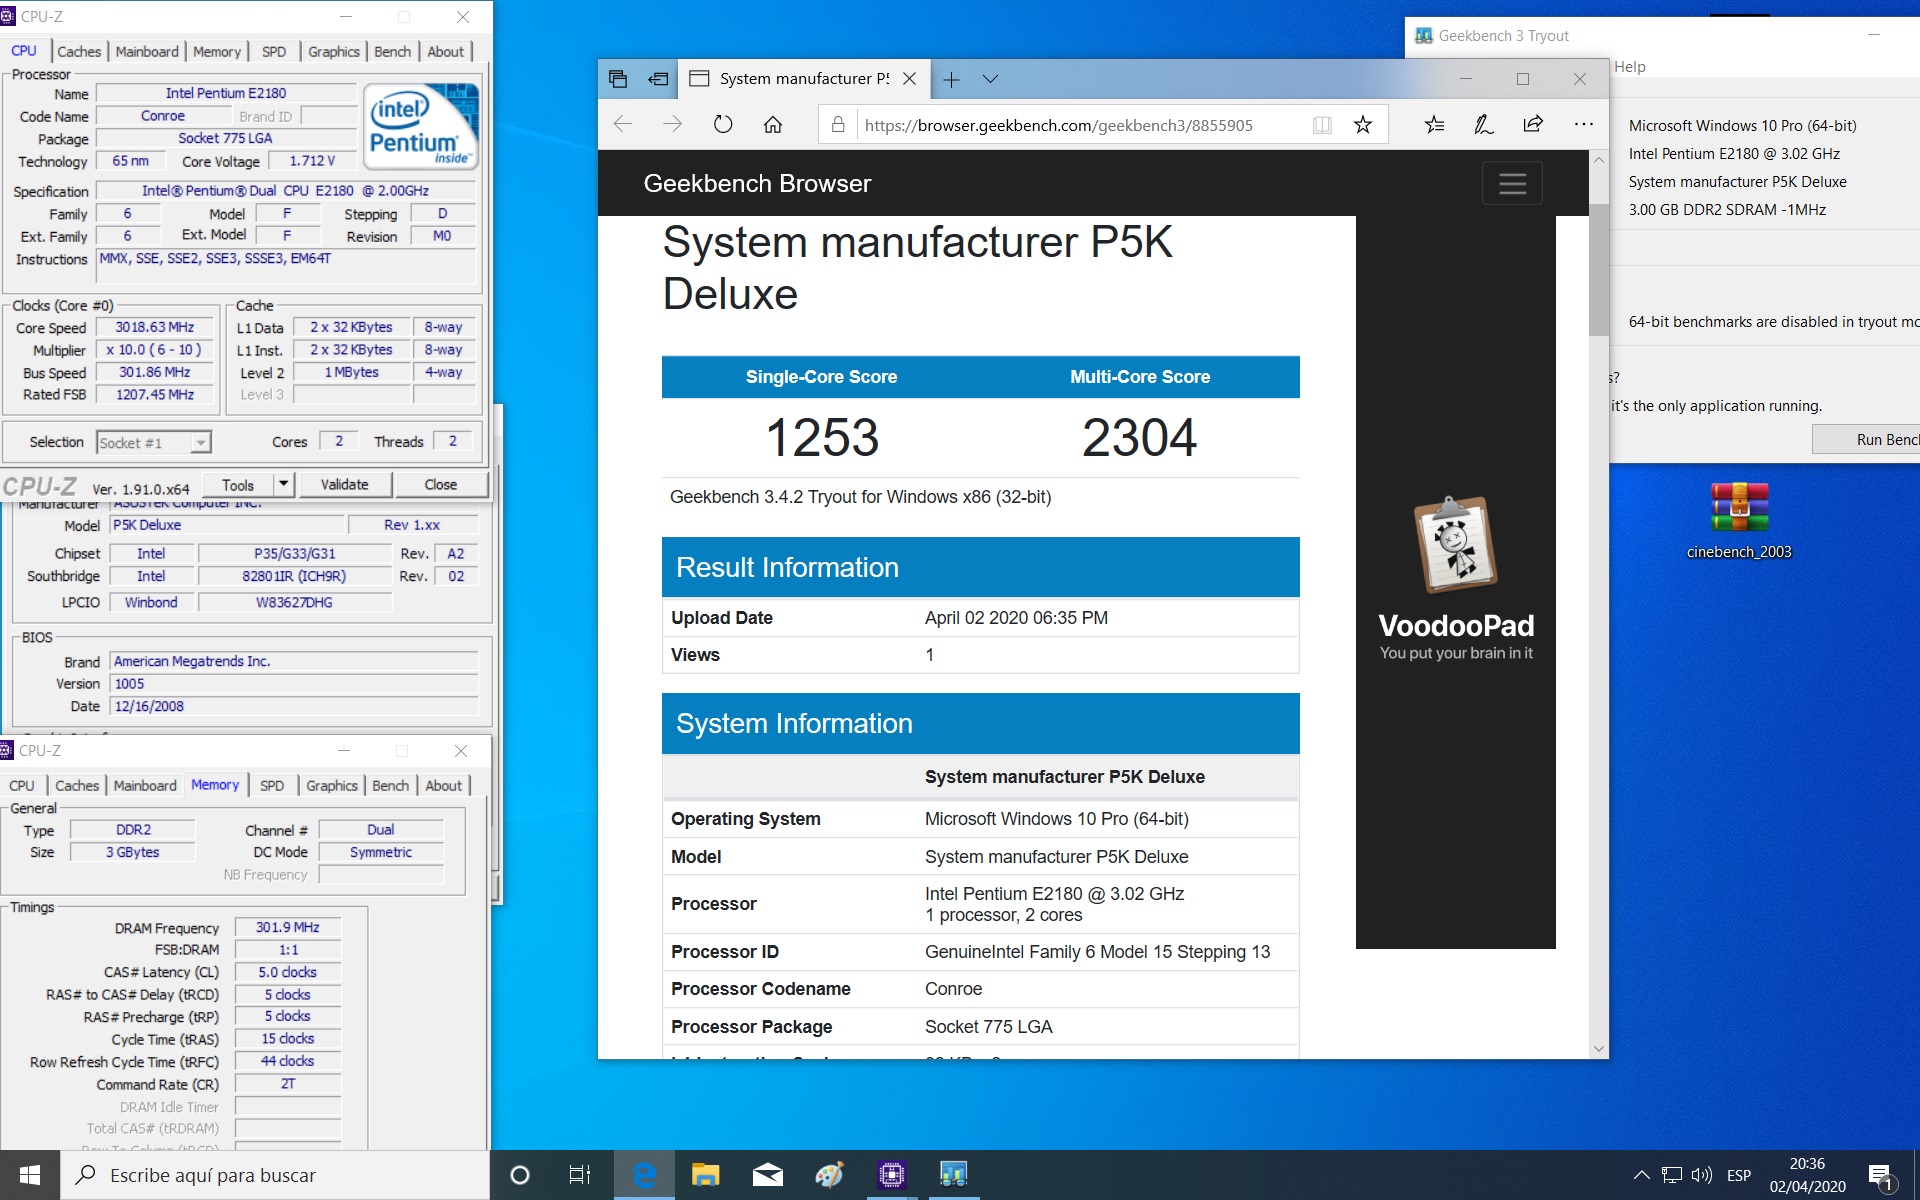The width and height of the screenshot is (1920, 1200).
Task: Click the share page icon in Edge
Action: 1533,125
